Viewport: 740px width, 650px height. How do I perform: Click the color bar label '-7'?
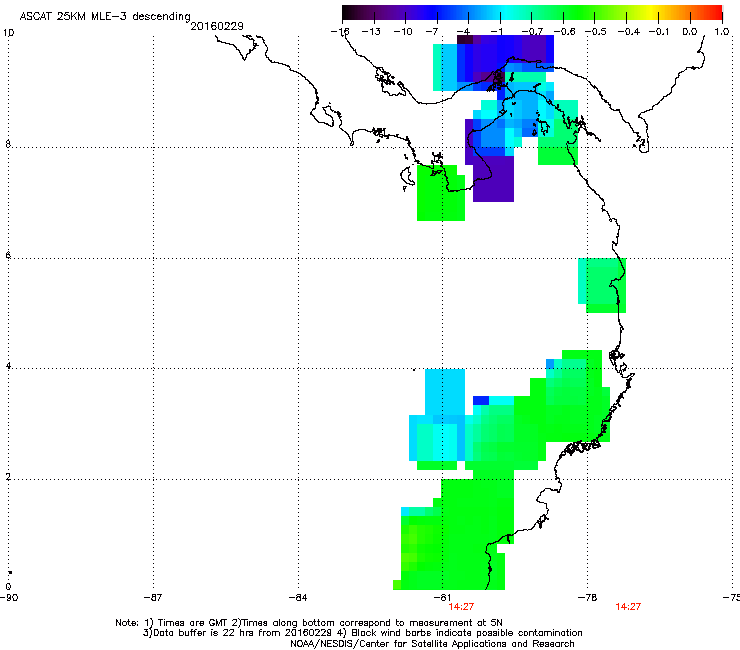pos(432,32)
